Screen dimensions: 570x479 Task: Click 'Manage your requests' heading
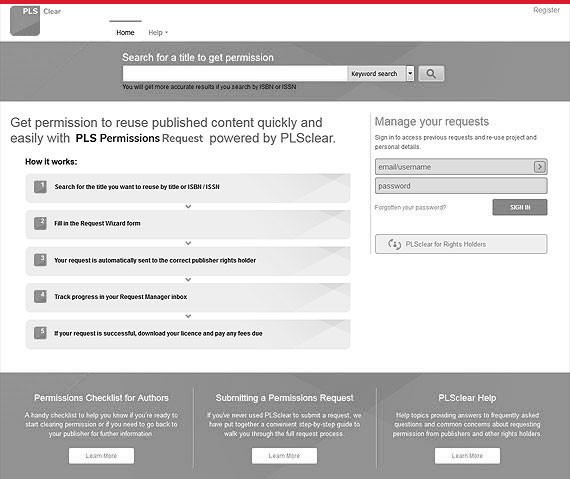pos(432,122)
